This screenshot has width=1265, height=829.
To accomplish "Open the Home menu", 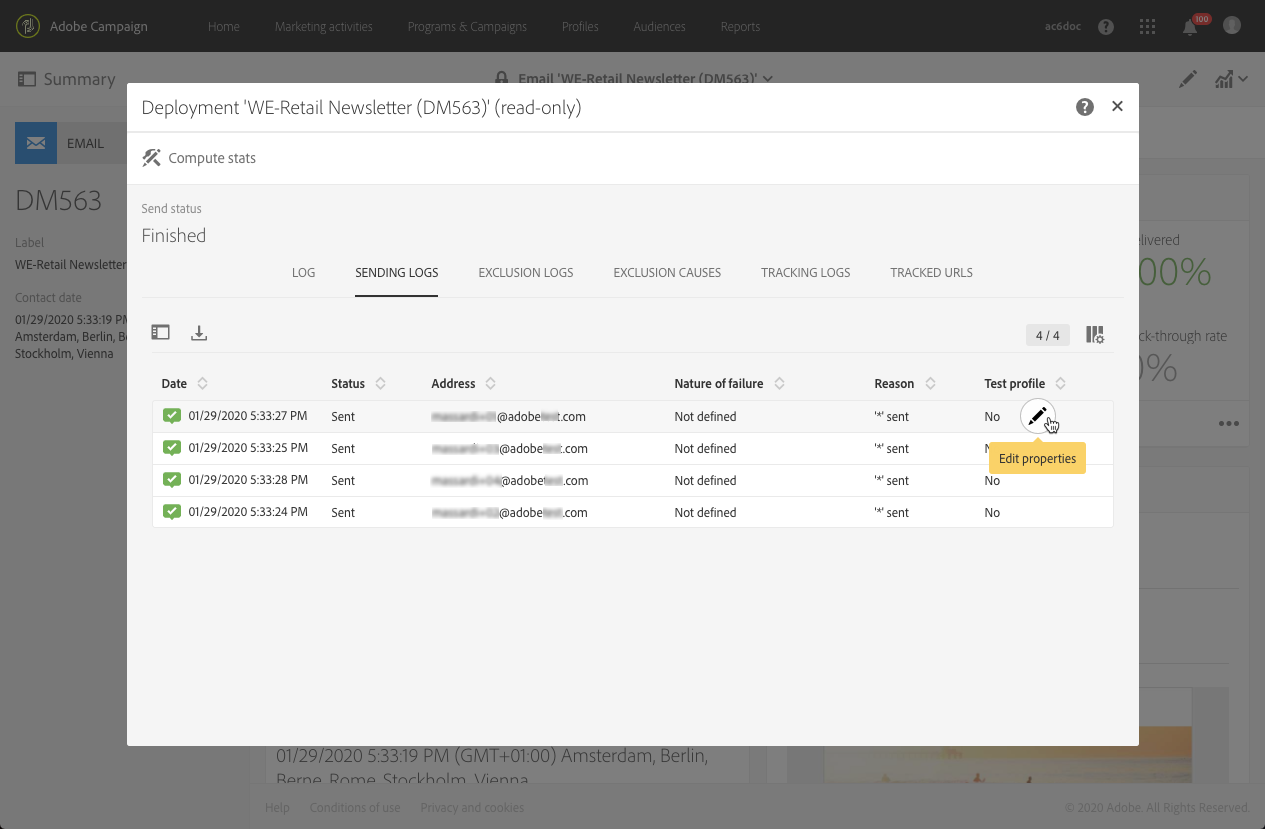I will coord(224,26).
